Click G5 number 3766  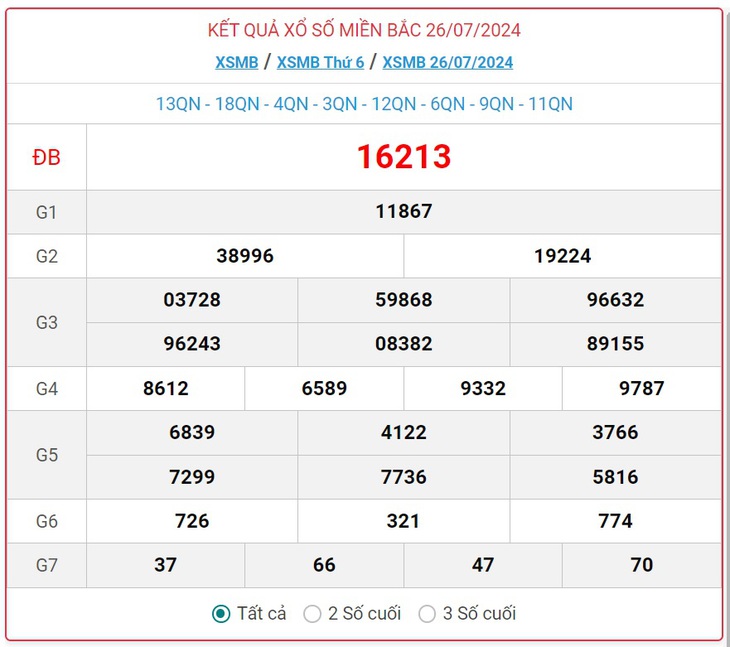click(x=615, y=432)
